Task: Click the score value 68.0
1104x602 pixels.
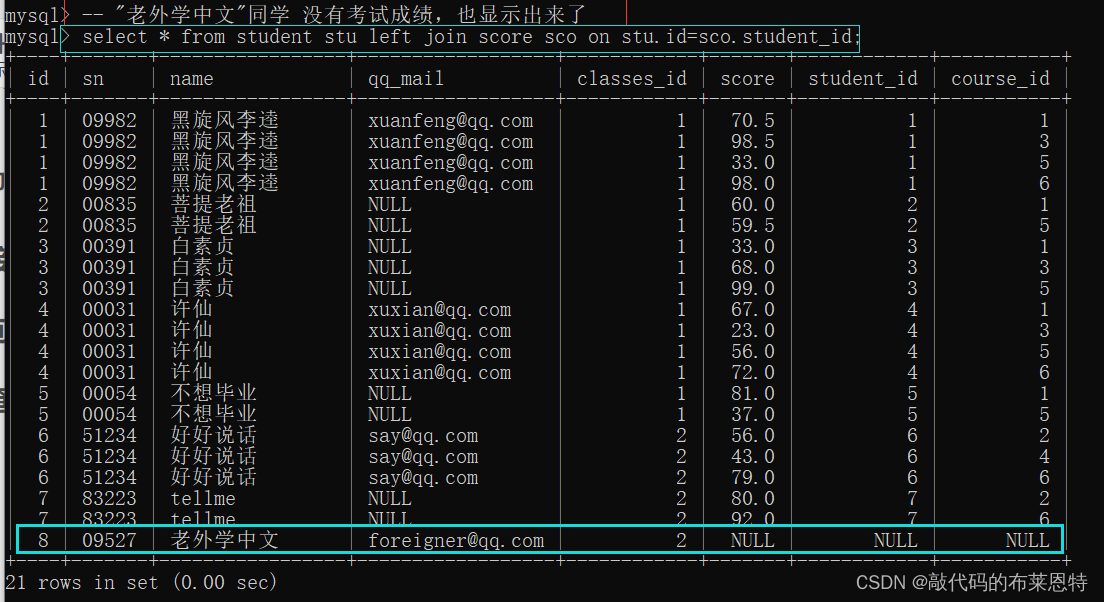Action: coord(753,268)
